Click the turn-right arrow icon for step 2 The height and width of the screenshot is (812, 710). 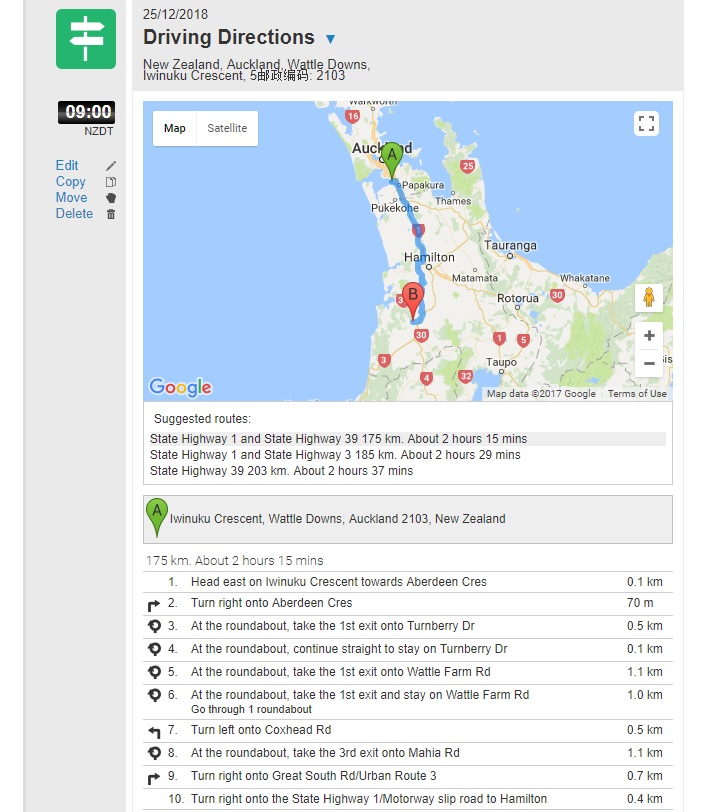click(154, 605)
